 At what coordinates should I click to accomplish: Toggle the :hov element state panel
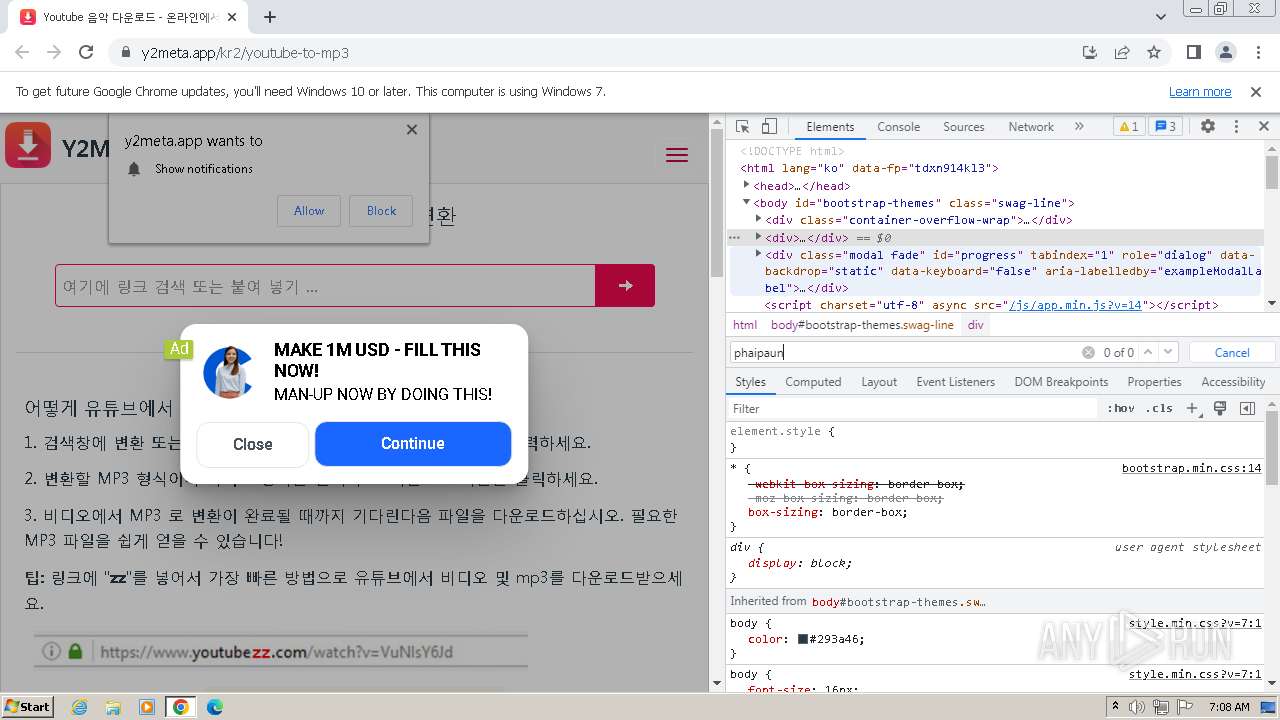(x=1121, y=408)
